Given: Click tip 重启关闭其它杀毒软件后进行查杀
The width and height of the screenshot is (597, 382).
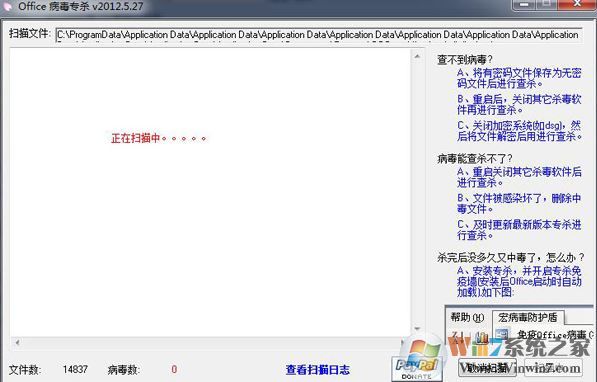Looking at the screenshot, I should click(x=519, y=177).
